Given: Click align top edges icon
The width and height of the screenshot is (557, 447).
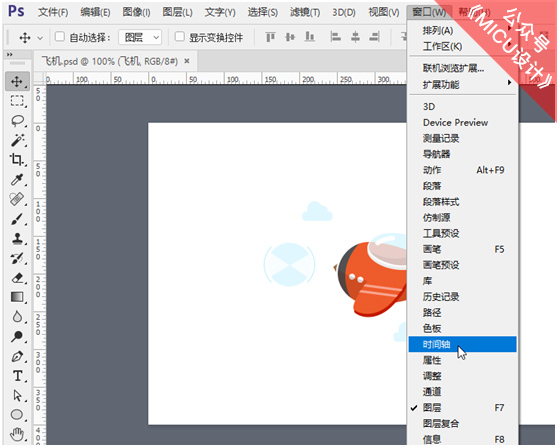Looking at the screenshot, I should click(x=271, y=37).
